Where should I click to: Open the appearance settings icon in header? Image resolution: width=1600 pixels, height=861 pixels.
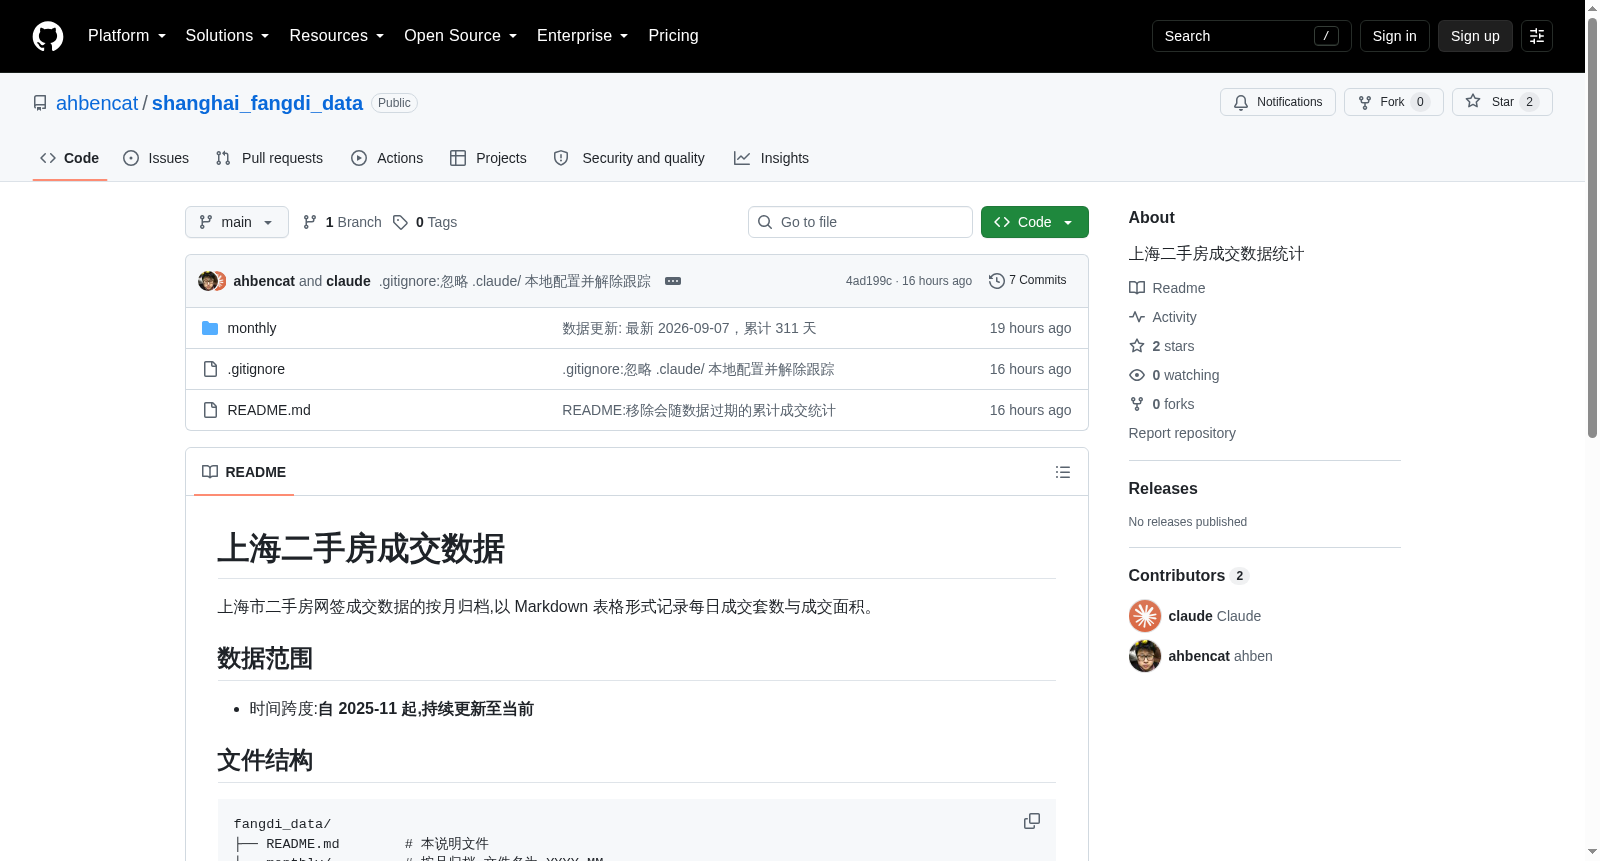tap(1537, 36)
